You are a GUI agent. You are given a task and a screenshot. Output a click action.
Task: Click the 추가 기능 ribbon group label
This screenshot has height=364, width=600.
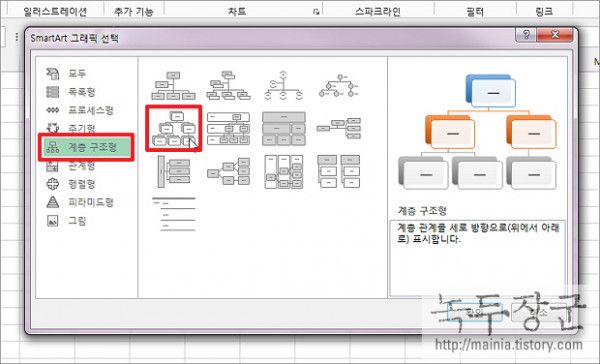click(x=134, y=11)
